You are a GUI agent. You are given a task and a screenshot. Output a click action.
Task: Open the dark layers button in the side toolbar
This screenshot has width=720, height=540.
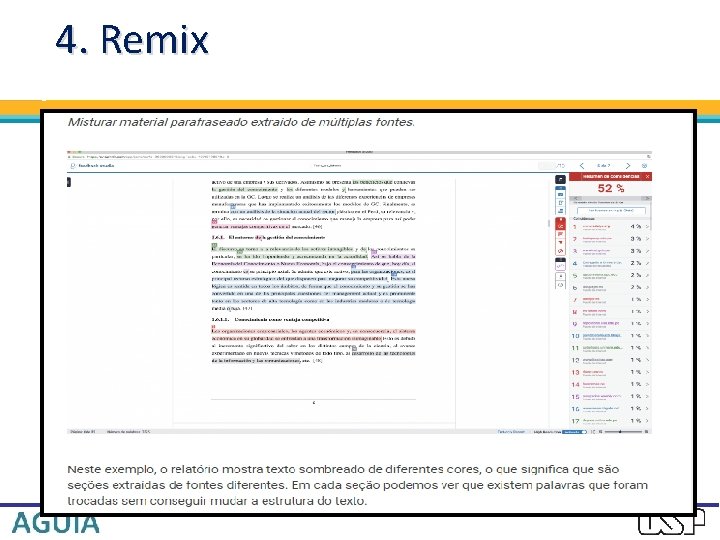point(560,180)
